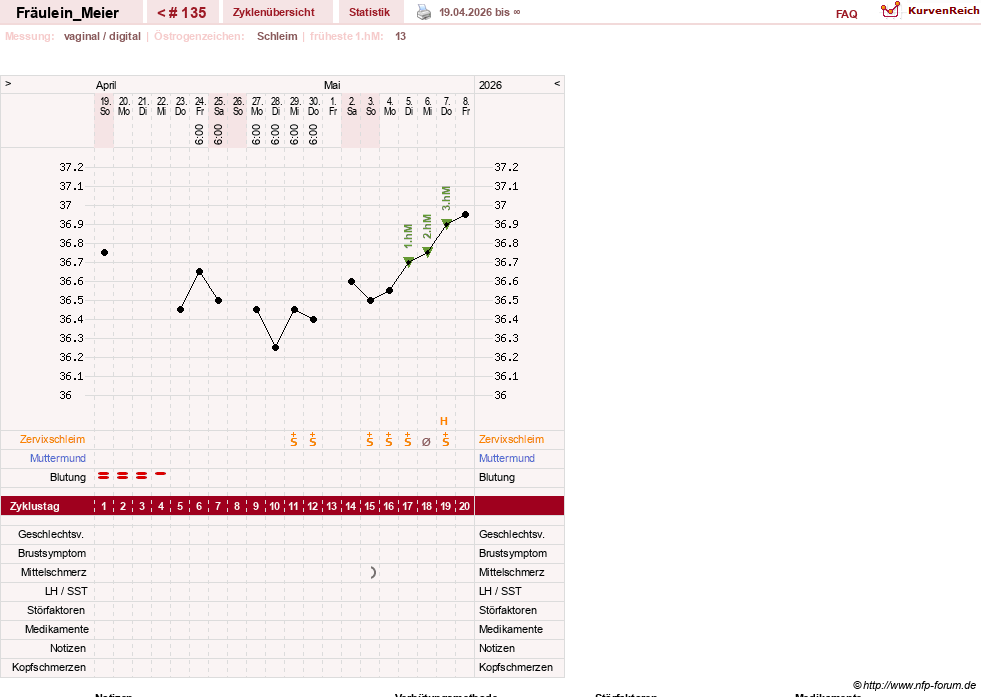Viewport: 981px width, 697px height.
Task: Select the 2.hM green triangle marker
Action: click(x=427, y=252)
